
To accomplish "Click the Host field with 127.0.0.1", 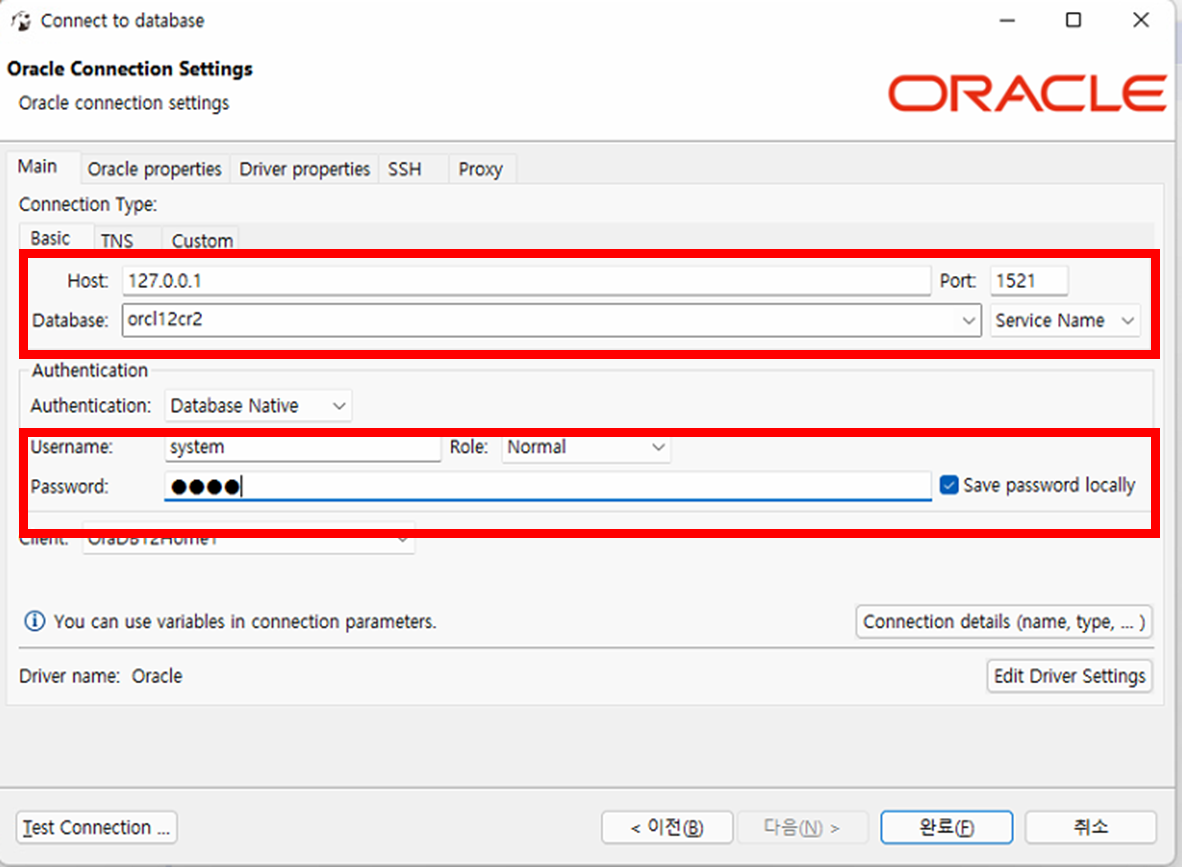I will (x=526, y=280).
